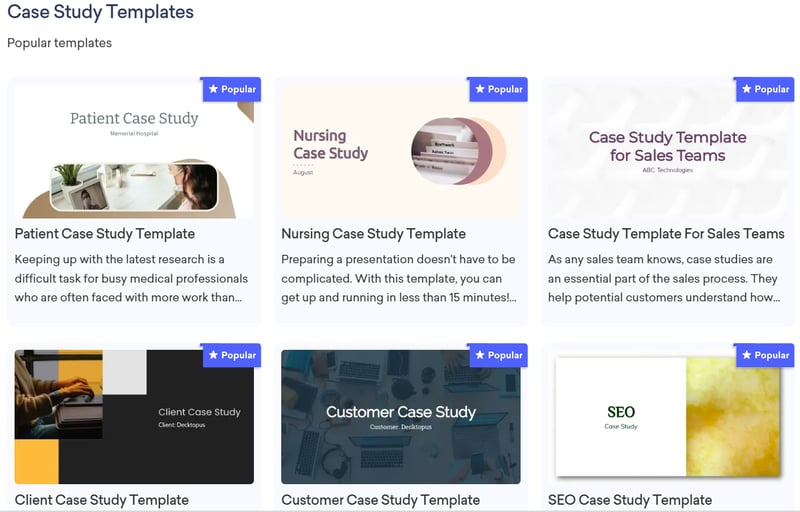Click the star Popular badge on Patient Case Study
This screenshot has height=512, width=800.
pyautogui.click(x=232, y=89)
